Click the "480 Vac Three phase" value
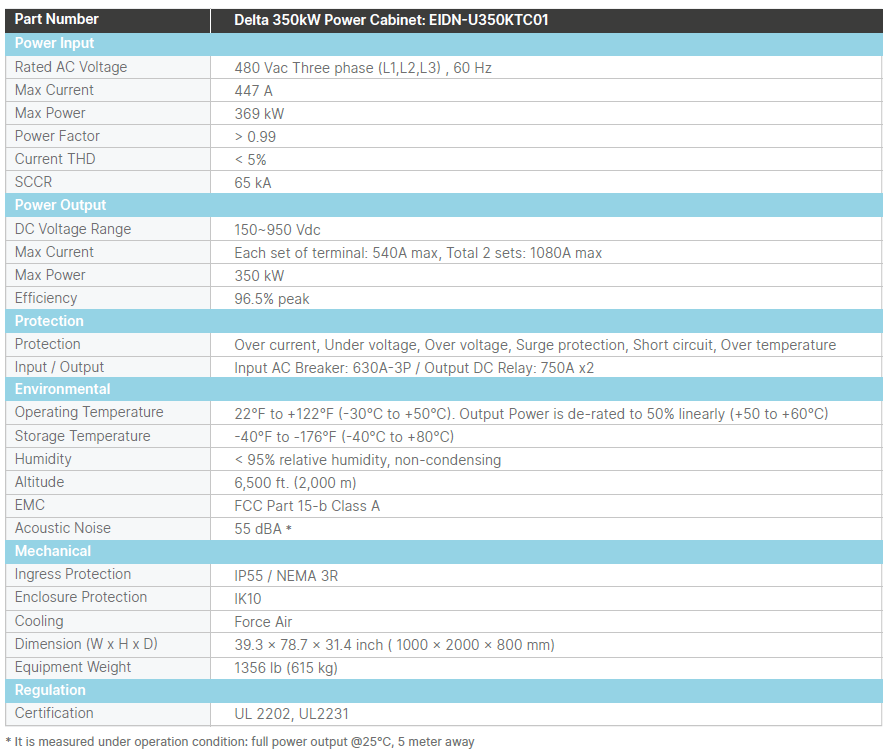Screen dimensions: 887x755 [x=363, y=68]
